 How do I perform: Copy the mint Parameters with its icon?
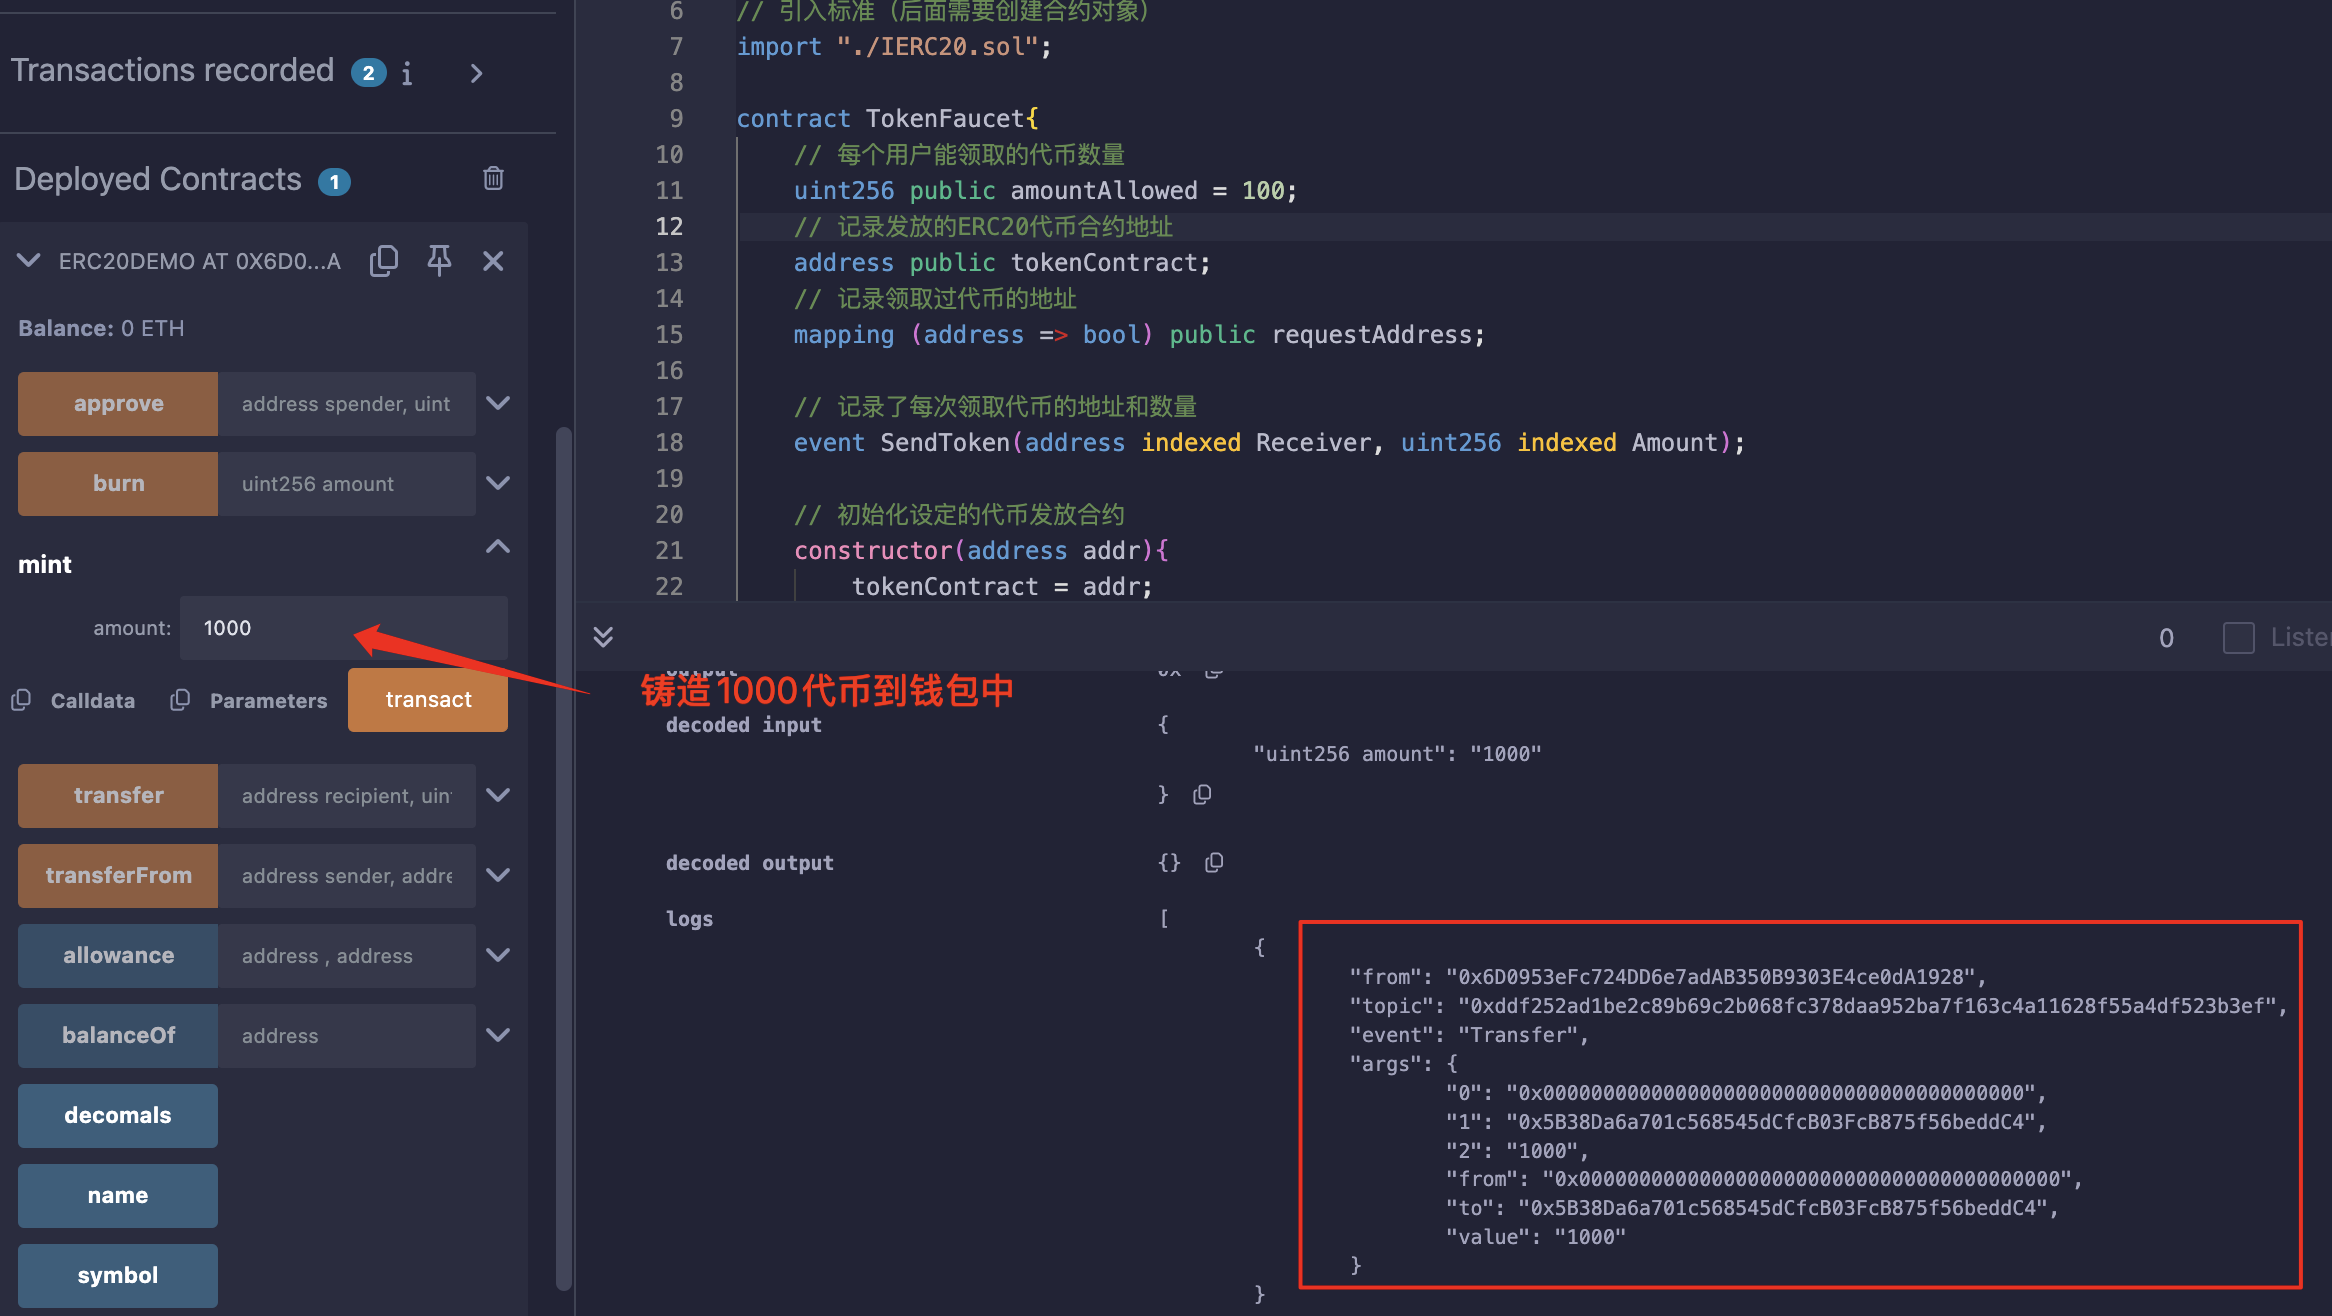point(180,700)
